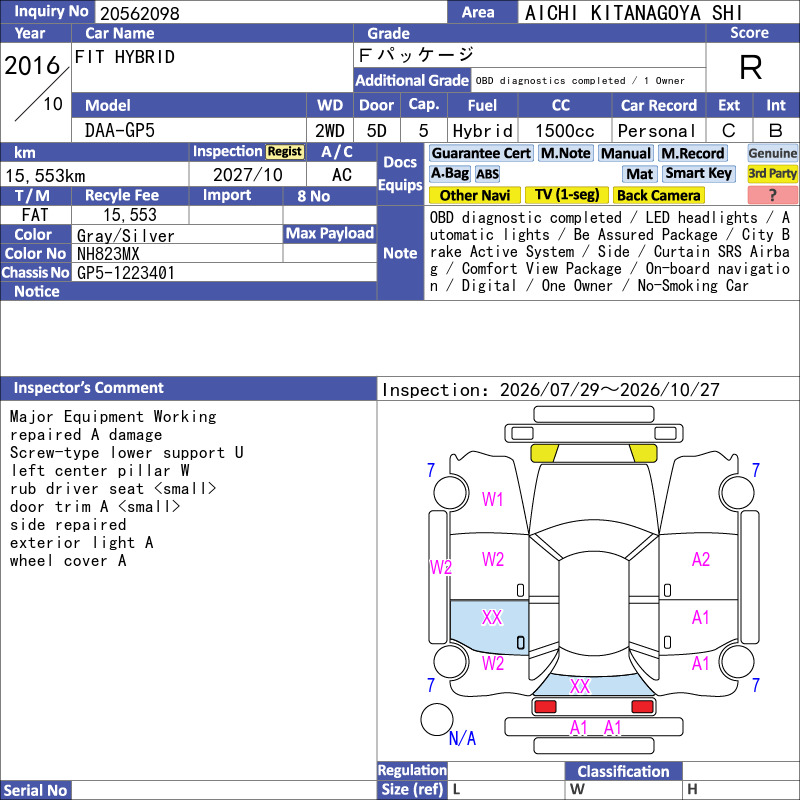The width and height of the screenshot is (800, 800).
Task: Click the red left tail light
Action: [x=545, y=707]
